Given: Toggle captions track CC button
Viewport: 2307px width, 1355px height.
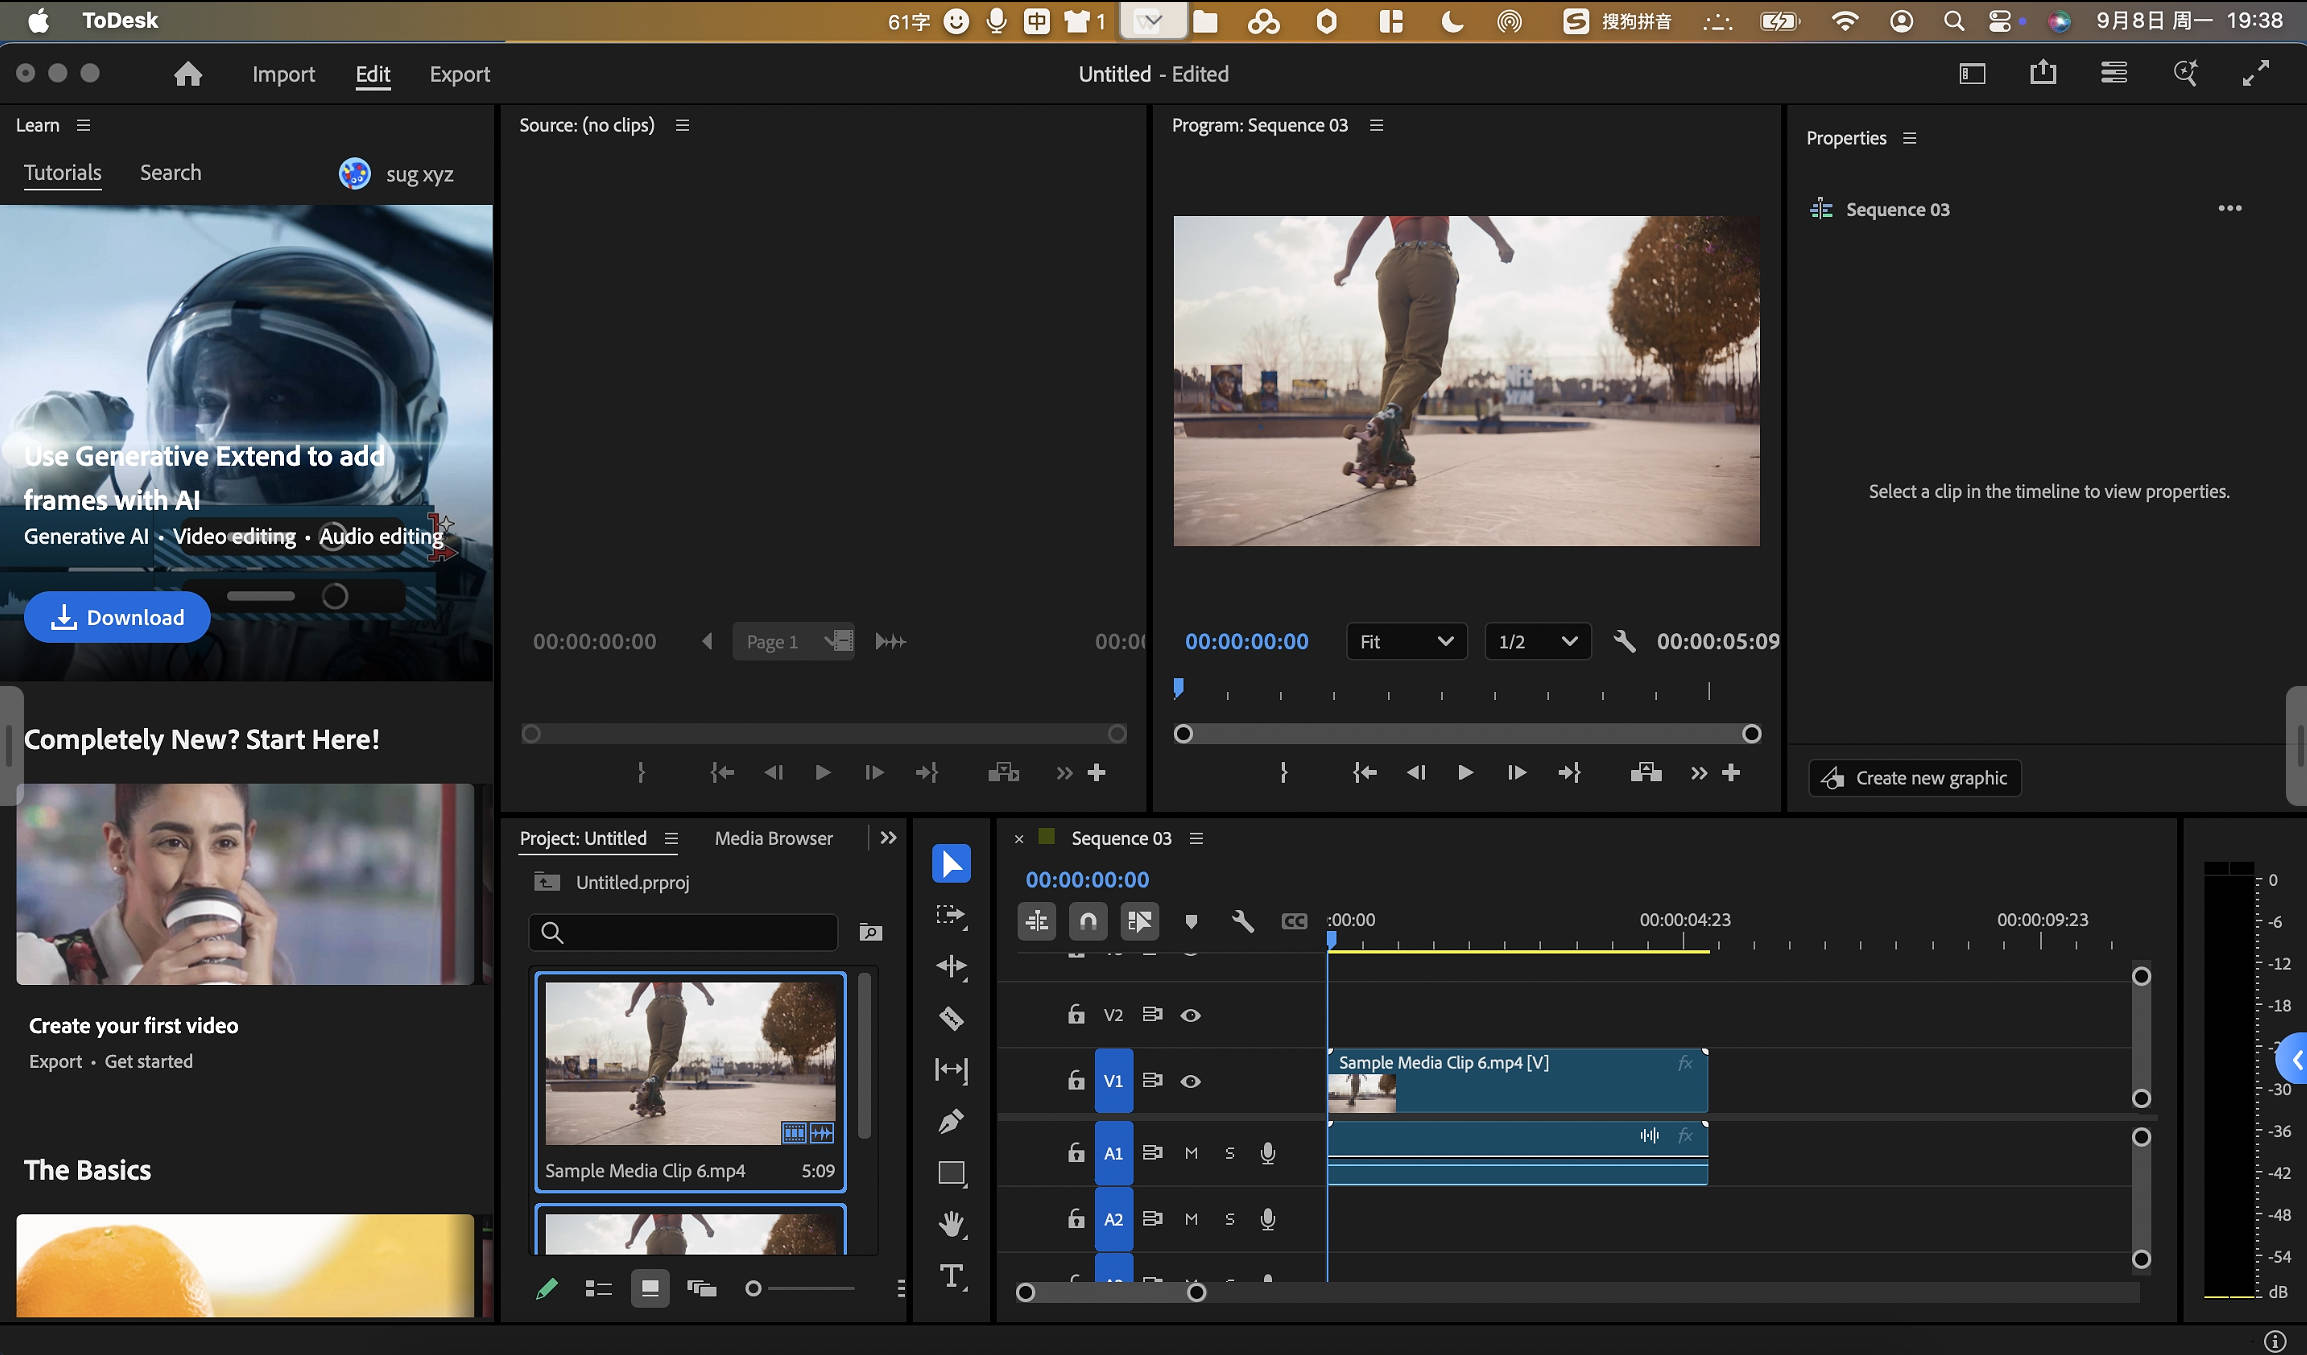Looking at the screenshot, I should click(x=1294, y=921).
